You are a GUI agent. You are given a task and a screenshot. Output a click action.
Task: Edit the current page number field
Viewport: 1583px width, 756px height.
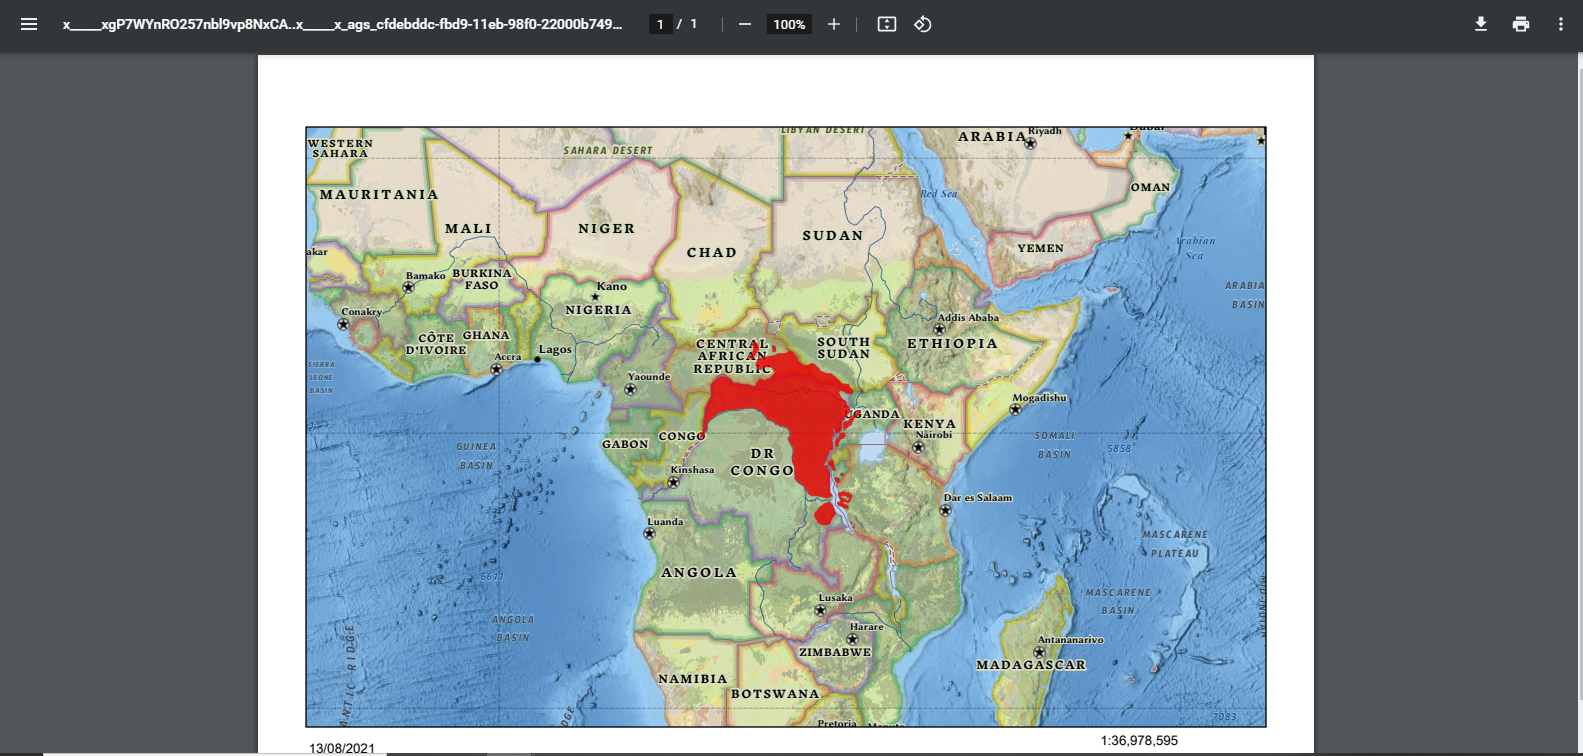660,24
